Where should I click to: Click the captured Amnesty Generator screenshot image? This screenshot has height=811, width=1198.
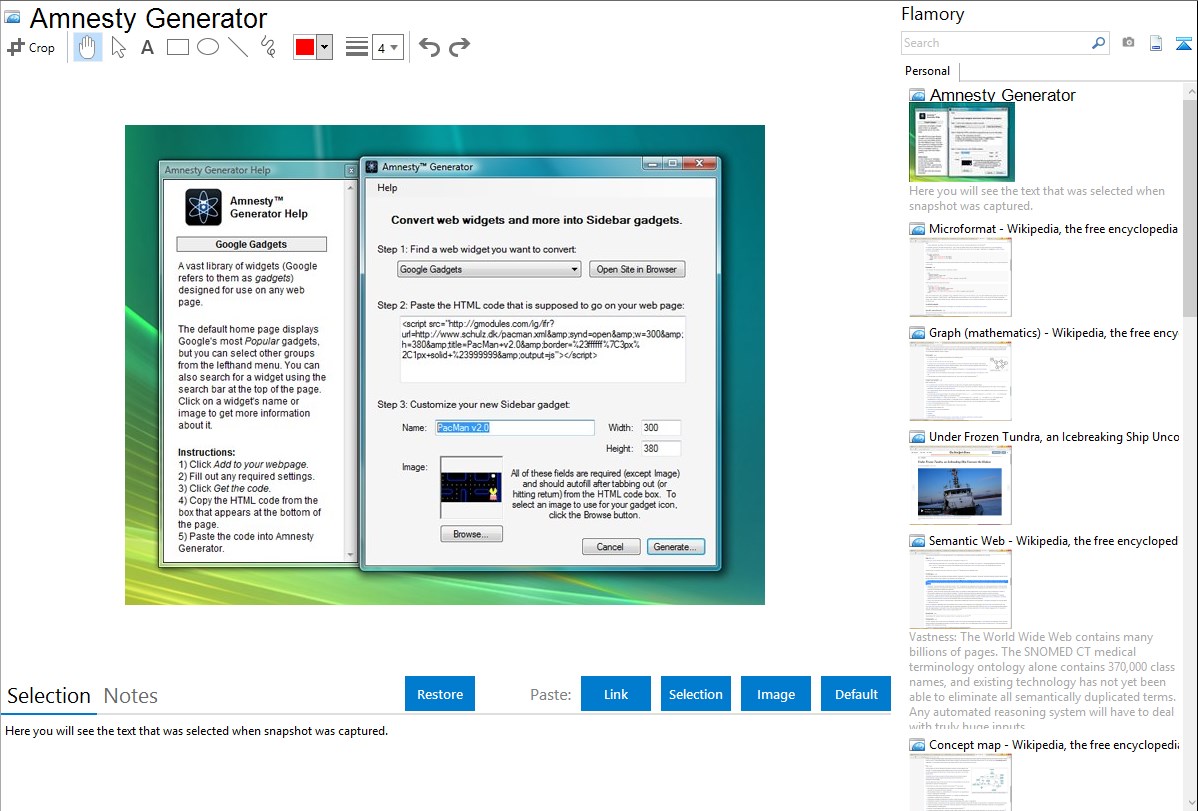click(x=445, y=365)
